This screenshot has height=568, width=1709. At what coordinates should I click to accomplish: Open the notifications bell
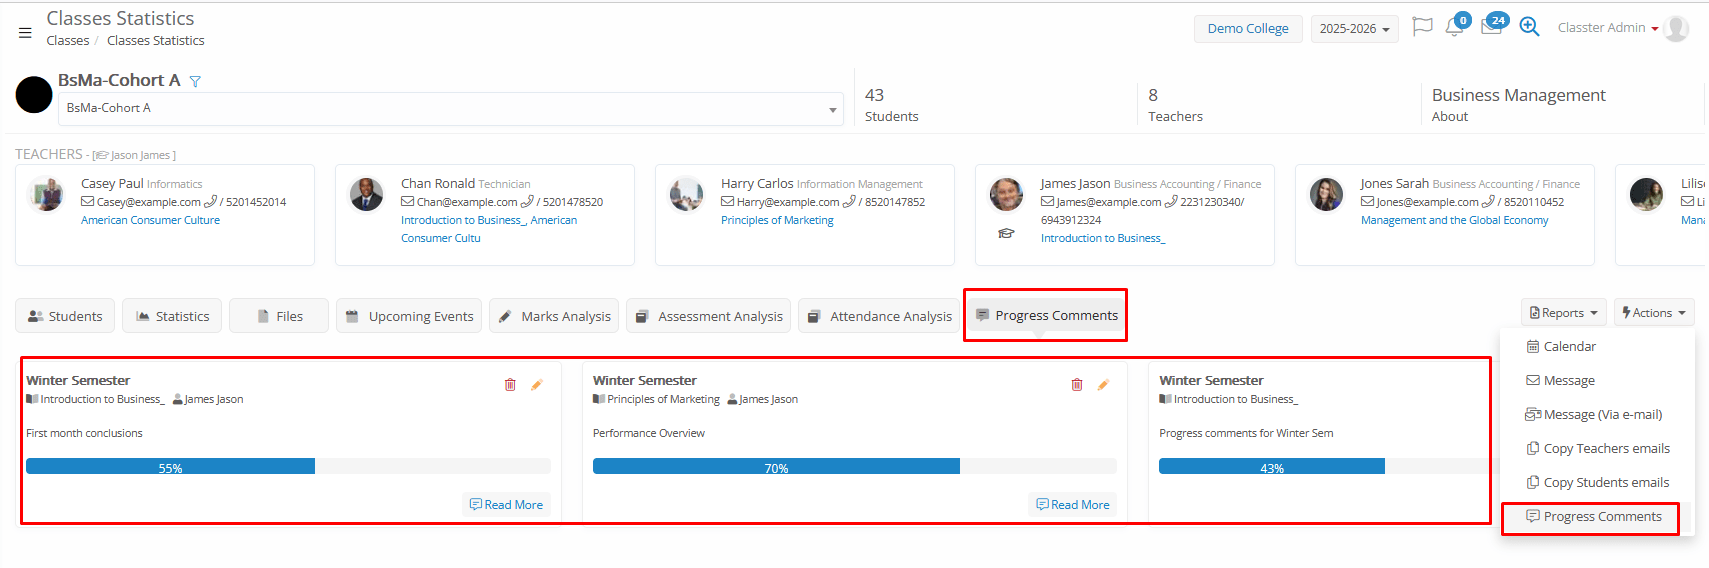click(x=1454, y=28)
